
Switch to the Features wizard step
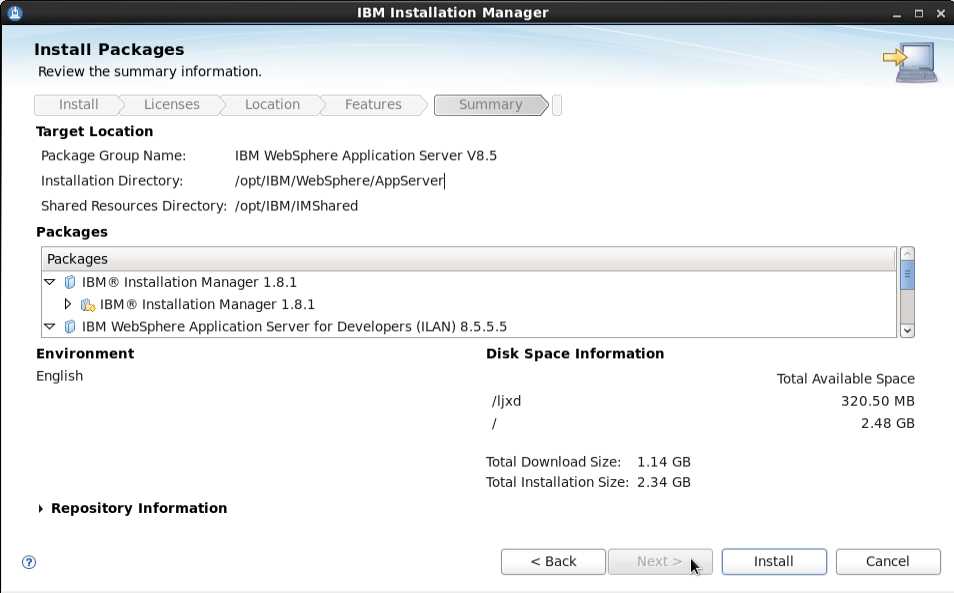tap(373, 105)
